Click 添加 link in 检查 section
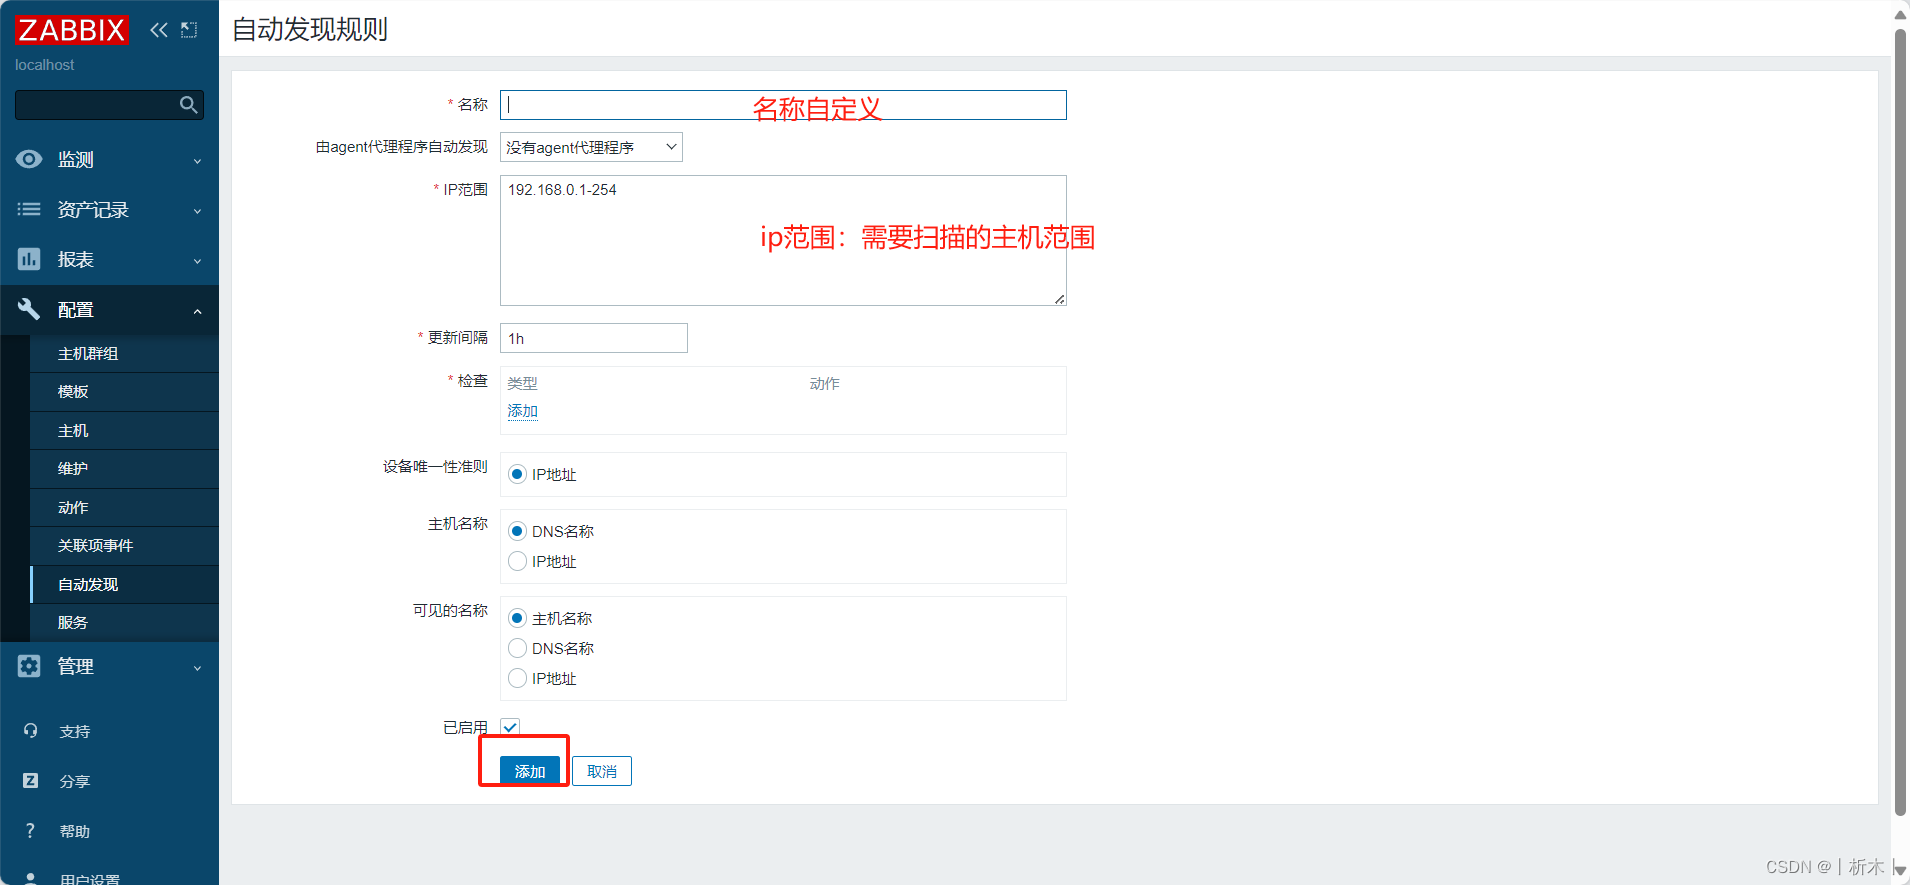This screenshot has width=1910, height=885. [522, 411]
